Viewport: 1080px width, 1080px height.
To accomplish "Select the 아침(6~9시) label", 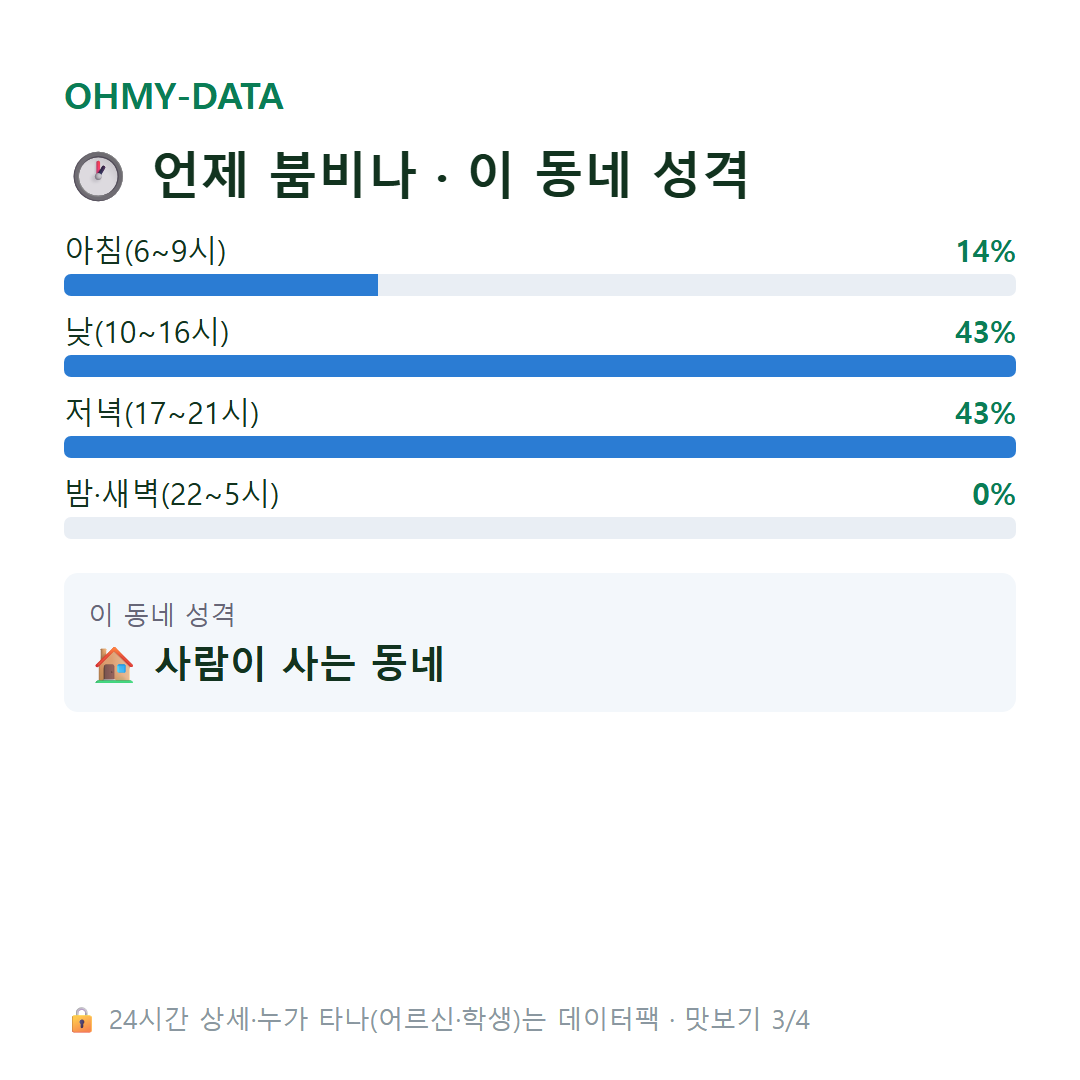I will click(145, 251).
